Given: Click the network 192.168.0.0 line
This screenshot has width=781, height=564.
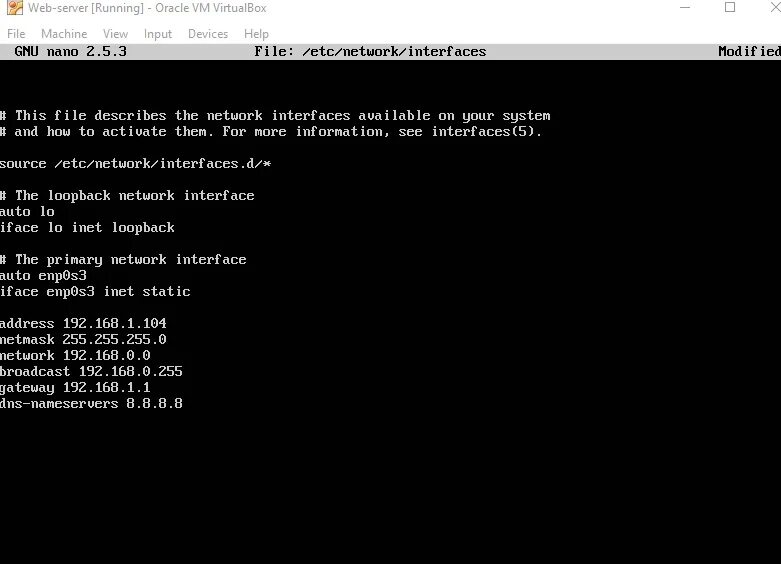Looking at the screenshot, I should click(x=75, y=355).
